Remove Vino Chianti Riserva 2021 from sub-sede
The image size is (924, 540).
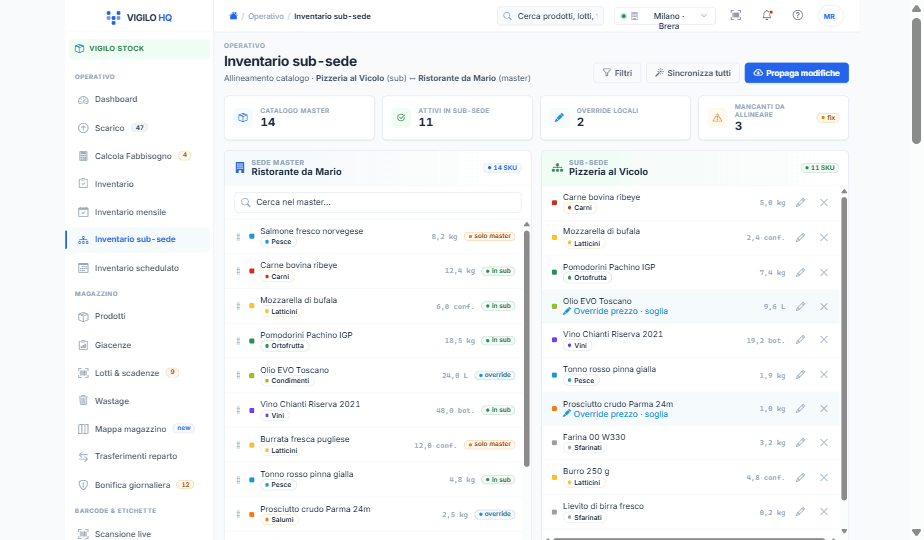tap(824, 340)
